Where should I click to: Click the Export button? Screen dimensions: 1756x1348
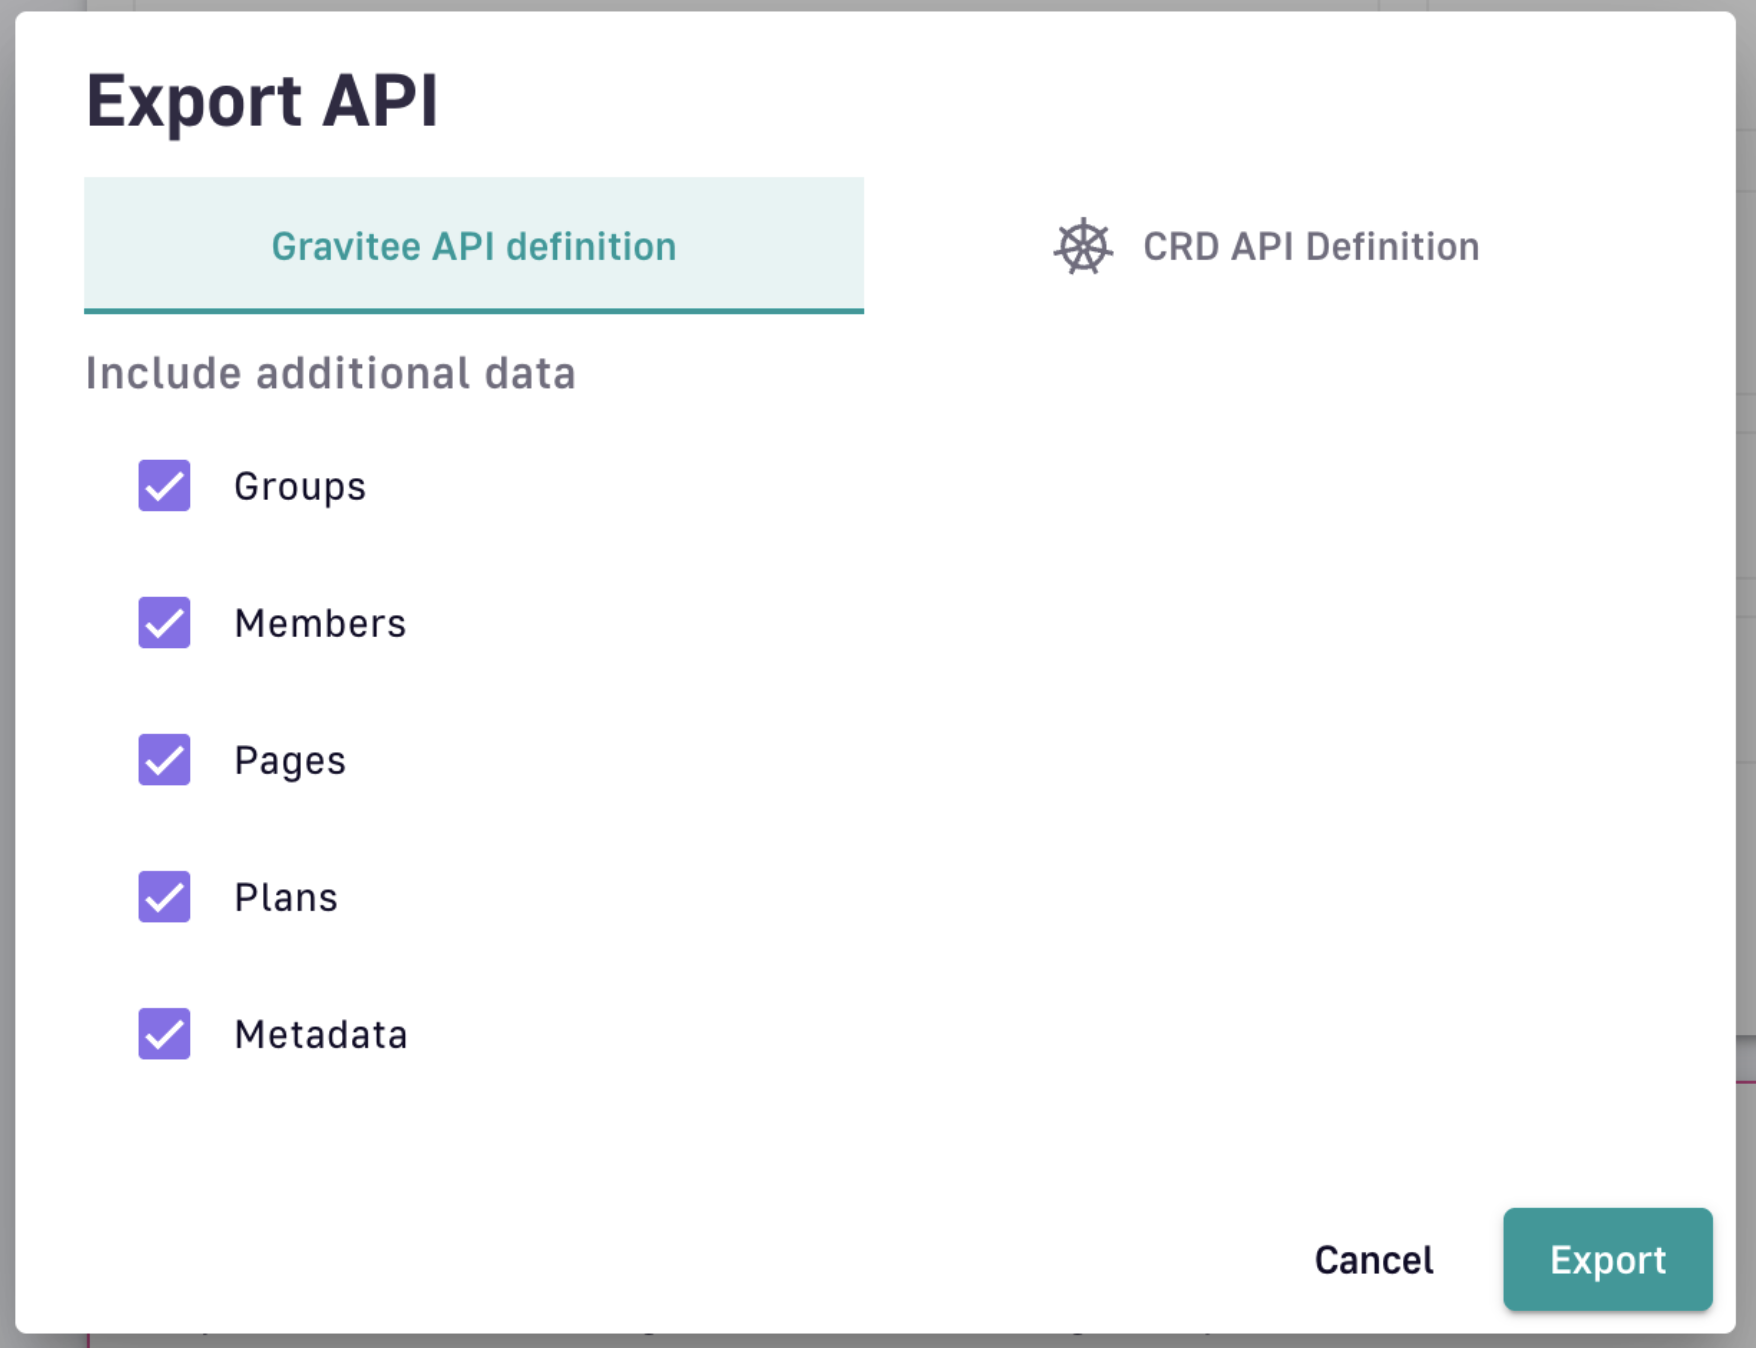coord(1608,1260)
